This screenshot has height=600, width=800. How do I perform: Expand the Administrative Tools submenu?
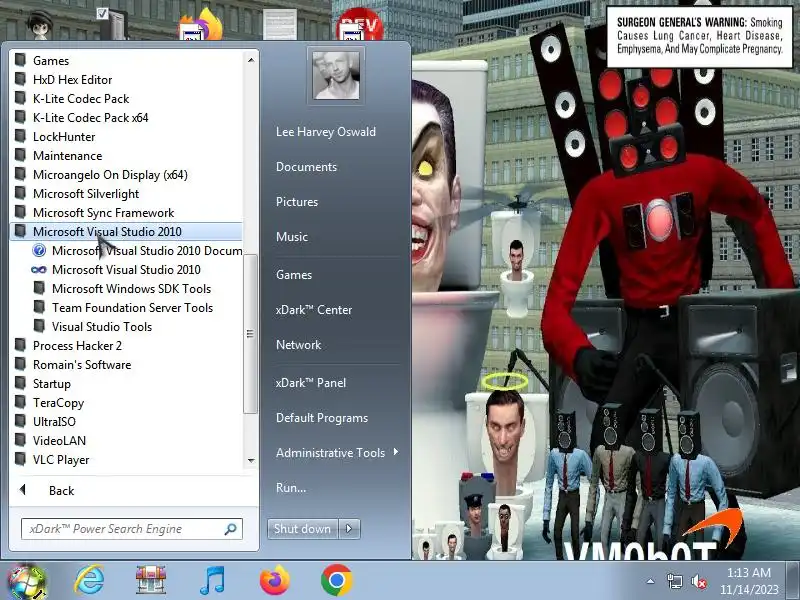337,453
